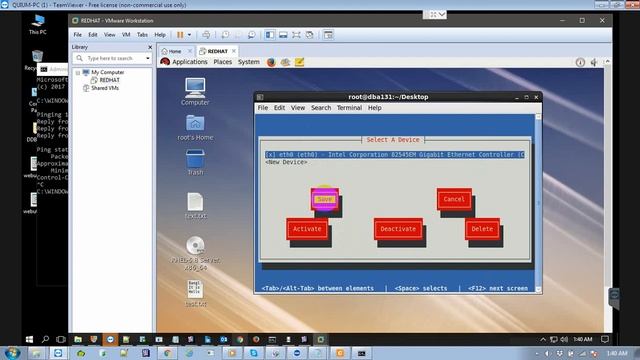The width and height of the screenshot is (640, 360).
Task: Select the RHEL Server DVD desktop icon
Action: pos(196,253)
